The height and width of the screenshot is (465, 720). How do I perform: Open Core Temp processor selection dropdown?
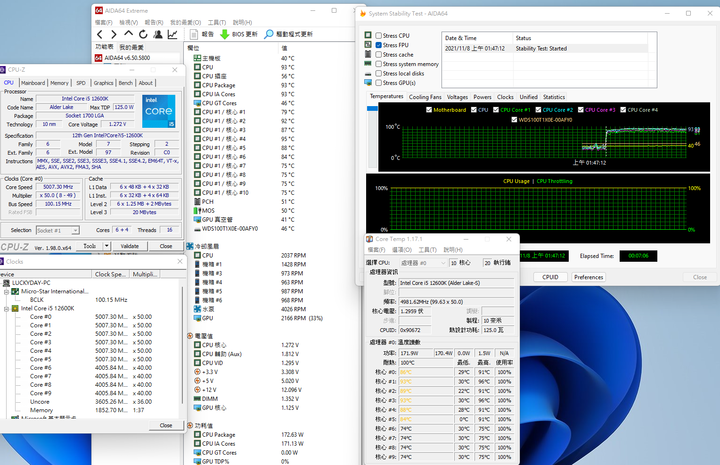422,263
